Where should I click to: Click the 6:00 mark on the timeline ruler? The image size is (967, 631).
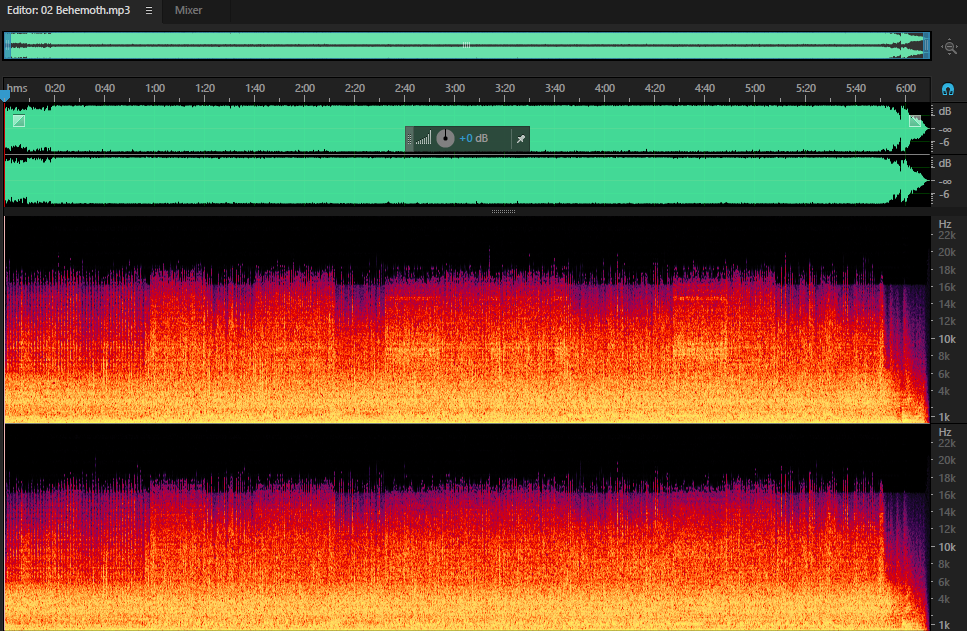click(905, 88)
